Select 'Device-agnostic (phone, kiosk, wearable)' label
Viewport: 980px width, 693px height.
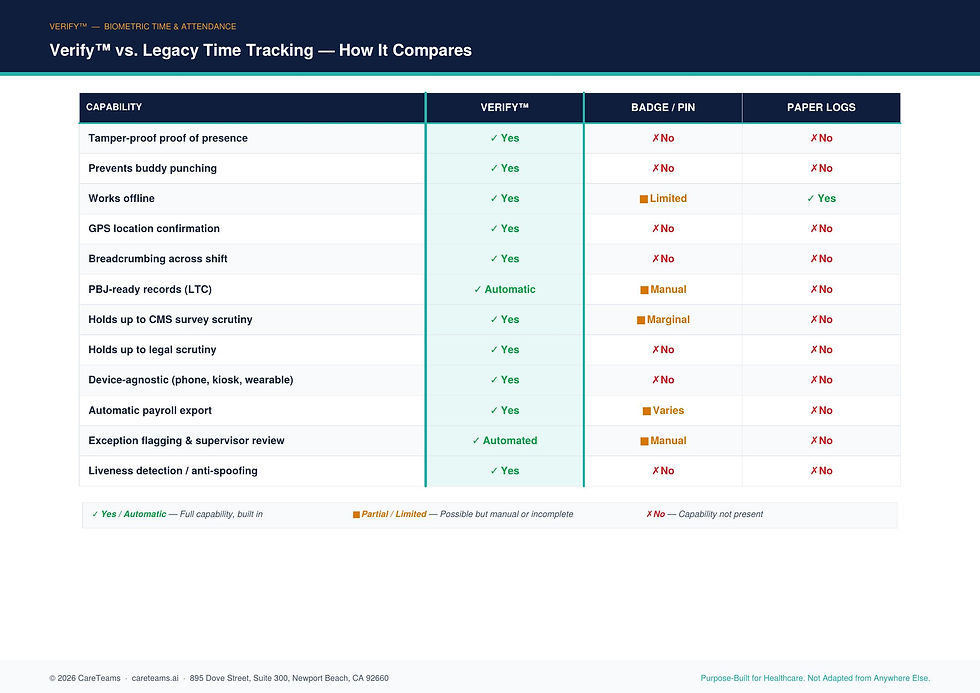191,380
